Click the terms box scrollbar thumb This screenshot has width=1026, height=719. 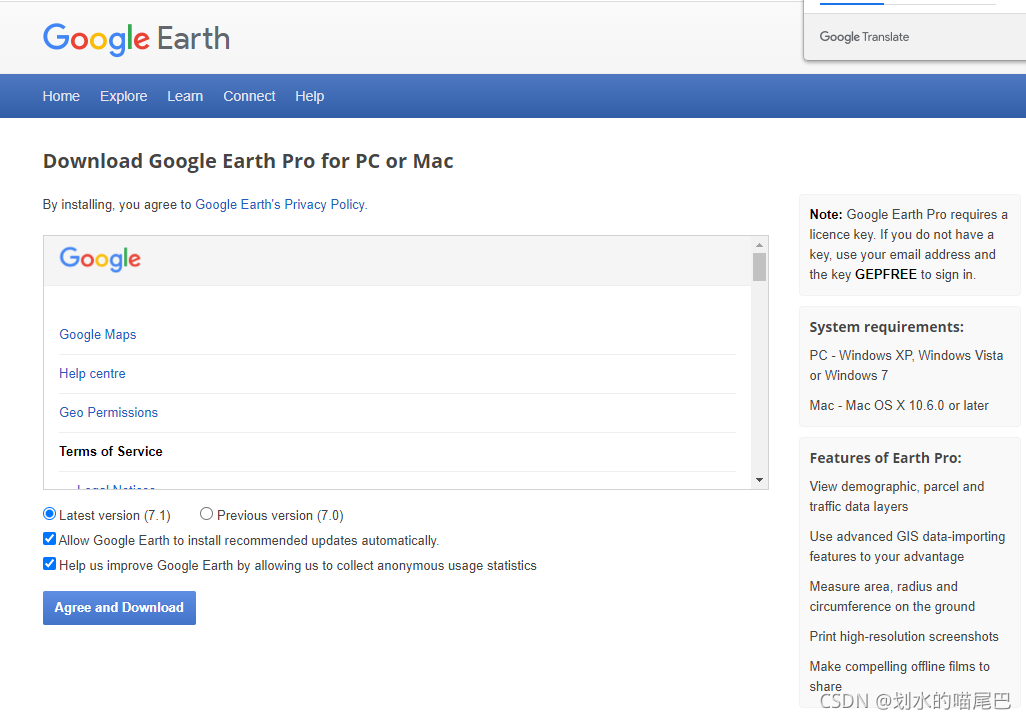click(x=759, y=267)
